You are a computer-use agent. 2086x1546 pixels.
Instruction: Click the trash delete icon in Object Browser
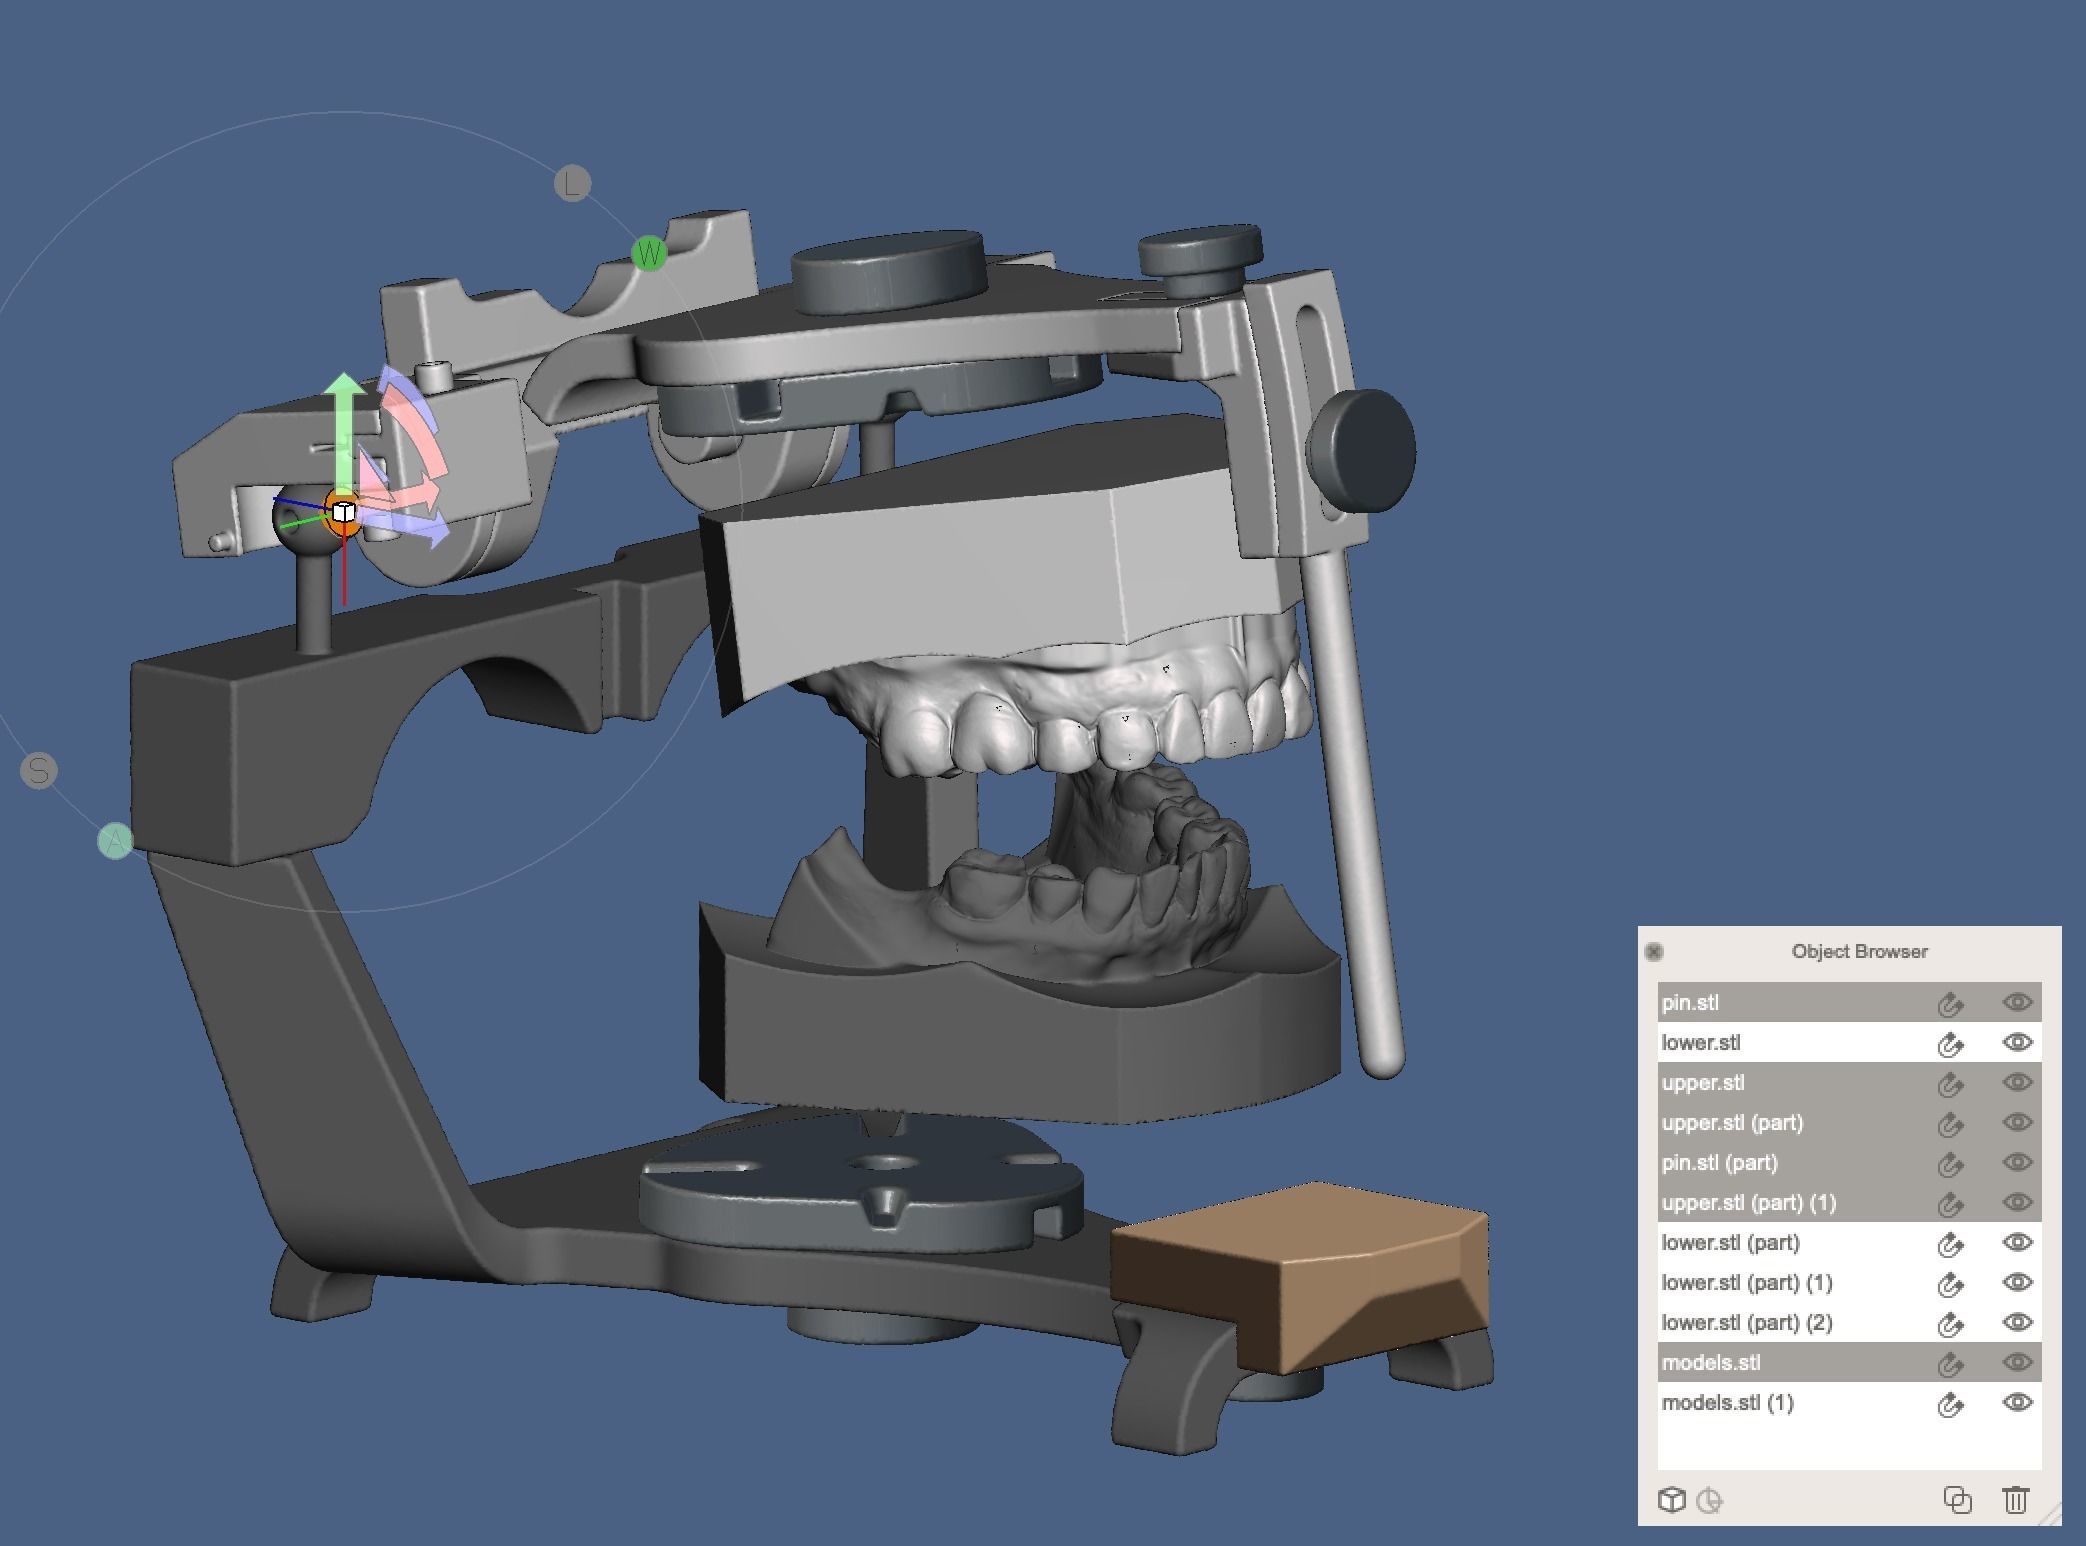tap(2015, 1500)
